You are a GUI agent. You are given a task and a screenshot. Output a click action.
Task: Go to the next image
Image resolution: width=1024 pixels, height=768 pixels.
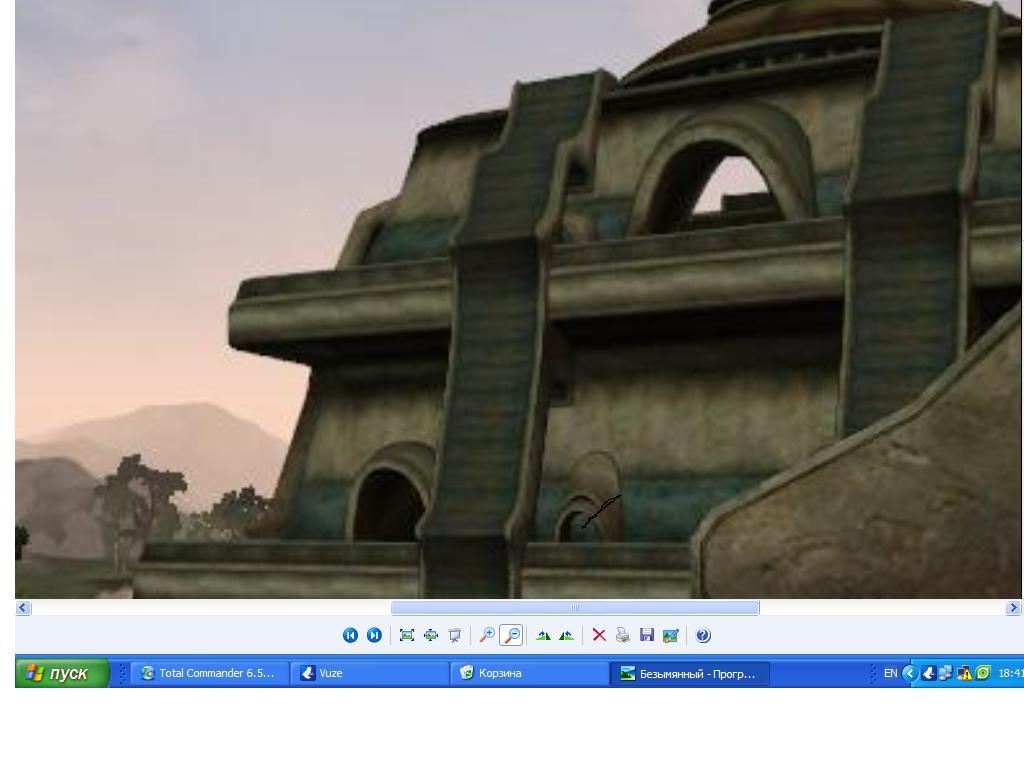pos(374,635)
